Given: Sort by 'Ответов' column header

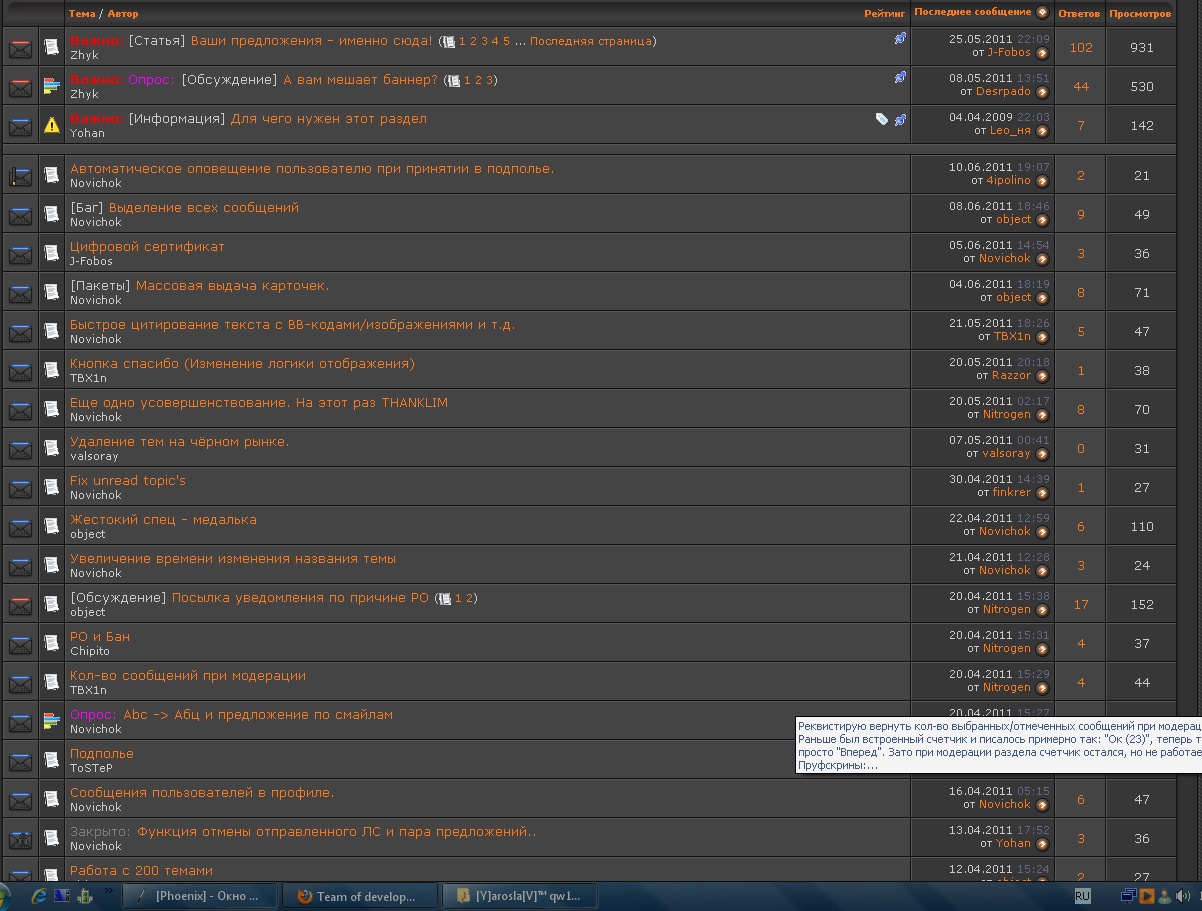Looking at the screenshot, I should click(x=1078, y=14).
